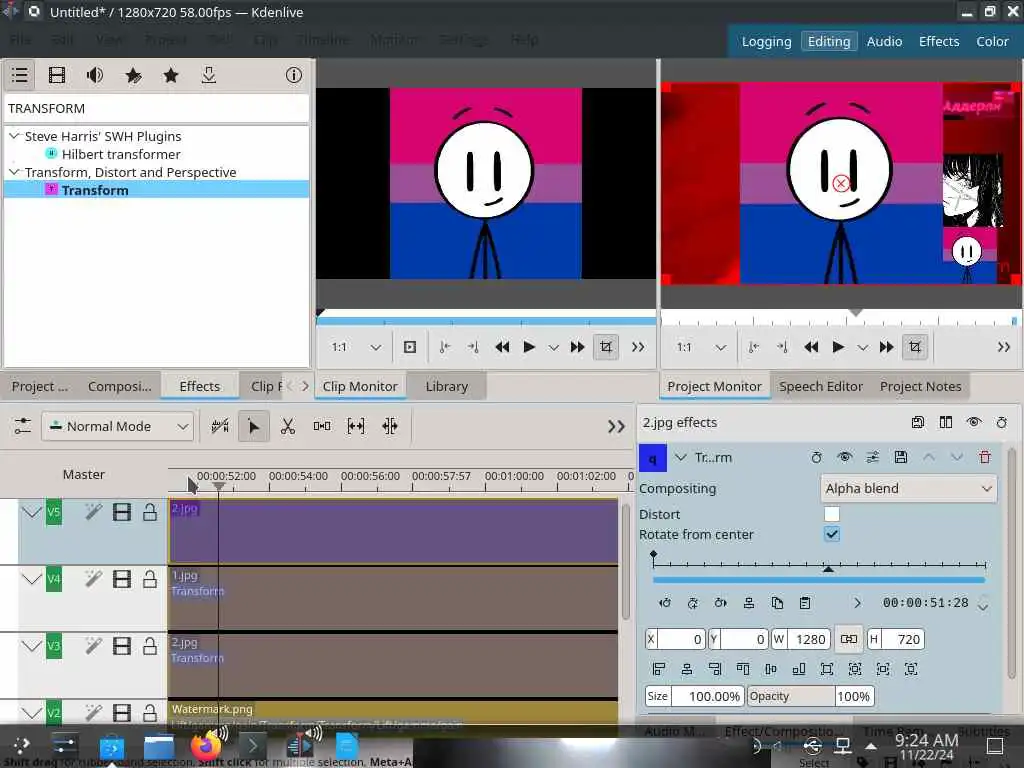Screen dimensions: 1024x768
Task: Launch Firefox from the taskbar
Action: 206,746
